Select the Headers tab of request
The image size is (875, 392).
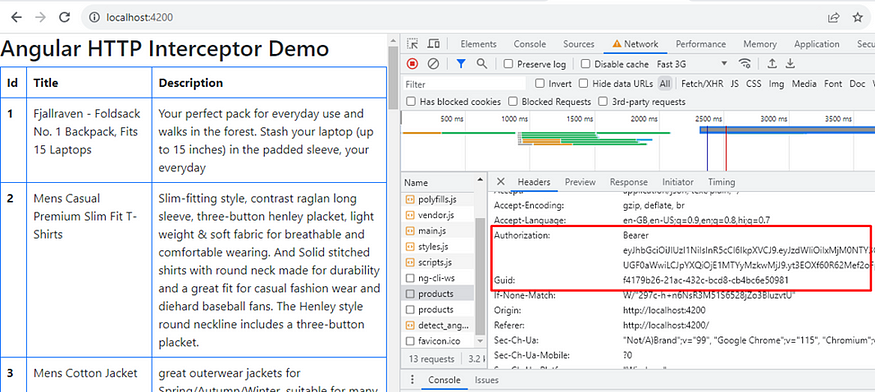(534, 182)
